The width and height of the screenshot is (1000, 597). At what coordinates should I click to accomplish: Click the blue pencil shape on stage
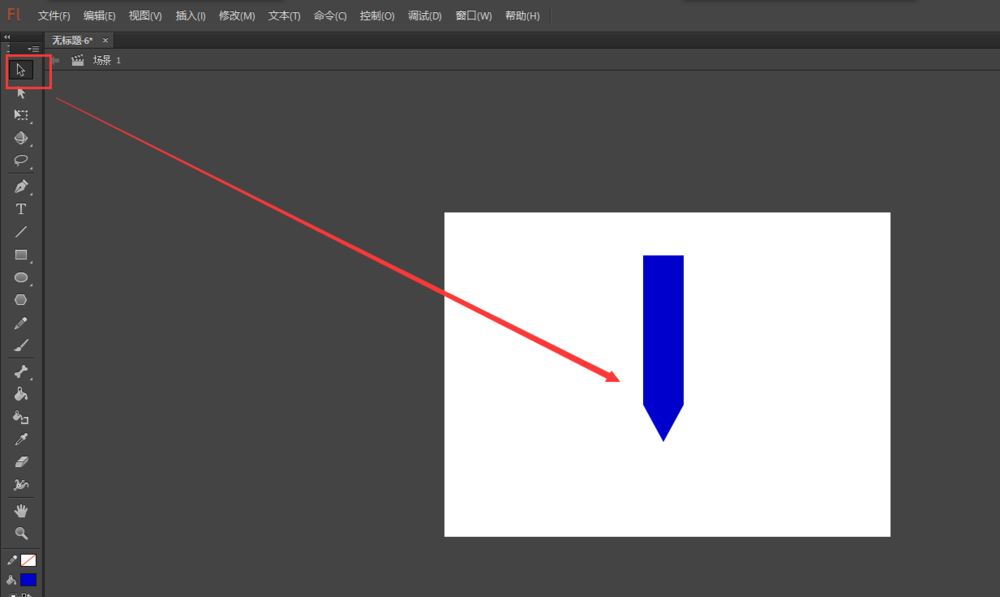[x=663, y=348]
